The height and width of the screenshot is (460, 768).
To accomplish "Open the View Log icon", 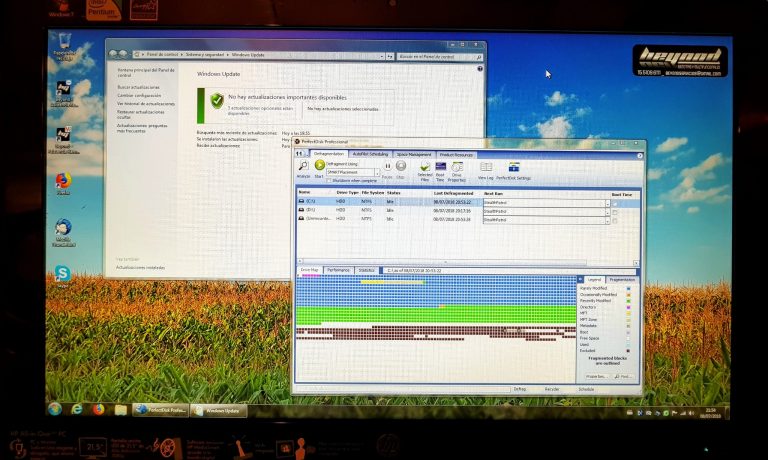I will click(485, 168).
